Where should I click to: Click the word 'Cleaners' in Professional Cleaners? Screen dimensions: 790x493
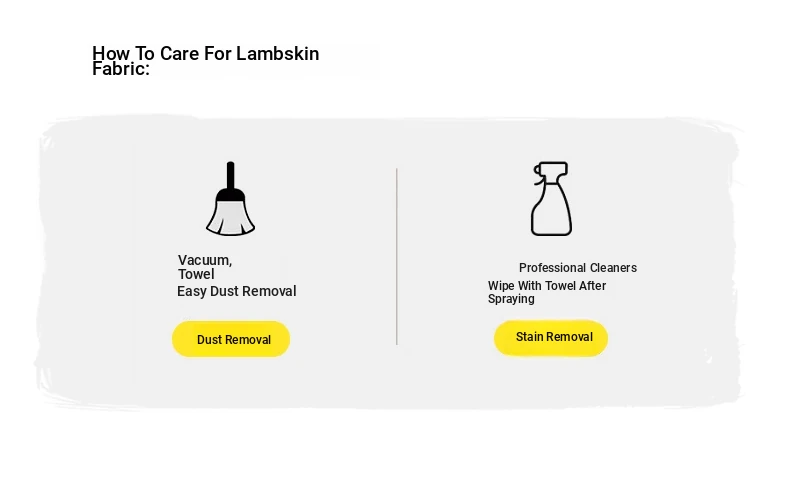pyautogui.click(x=613, y=267)
